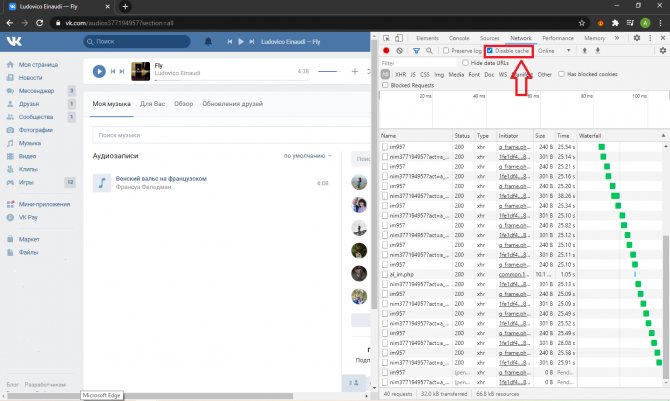Add current track with plus icon
Image resolution: width=670 pixels, height=401 pixels.
(x=355, y=71)
